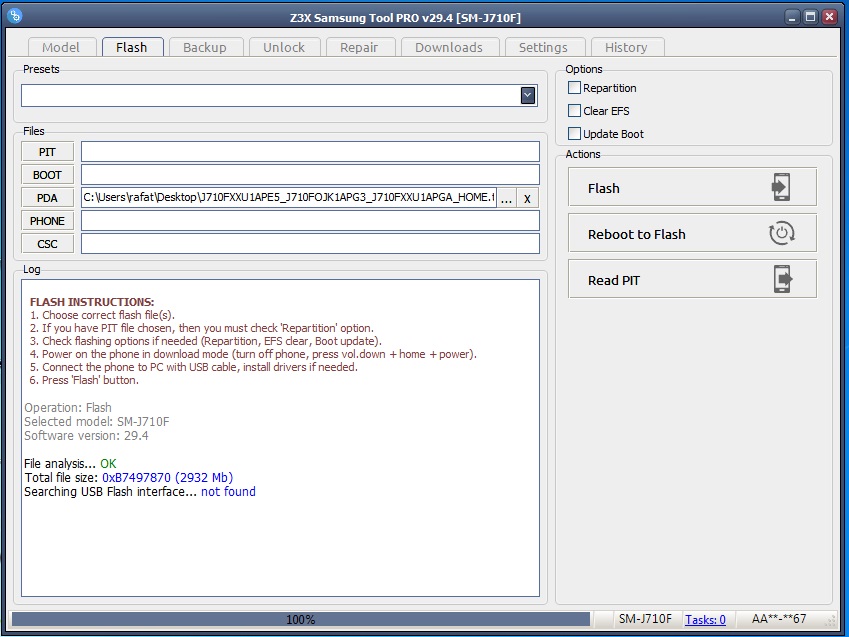The height and width of the screenshot is (637, 849).
Task: Click instruction line about PIT and Repartition
Action: (201, 328)
